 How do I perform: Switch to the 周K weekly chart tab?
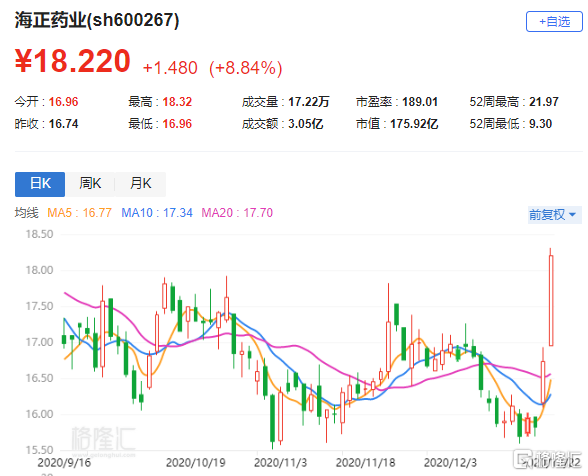pos(90,184)
